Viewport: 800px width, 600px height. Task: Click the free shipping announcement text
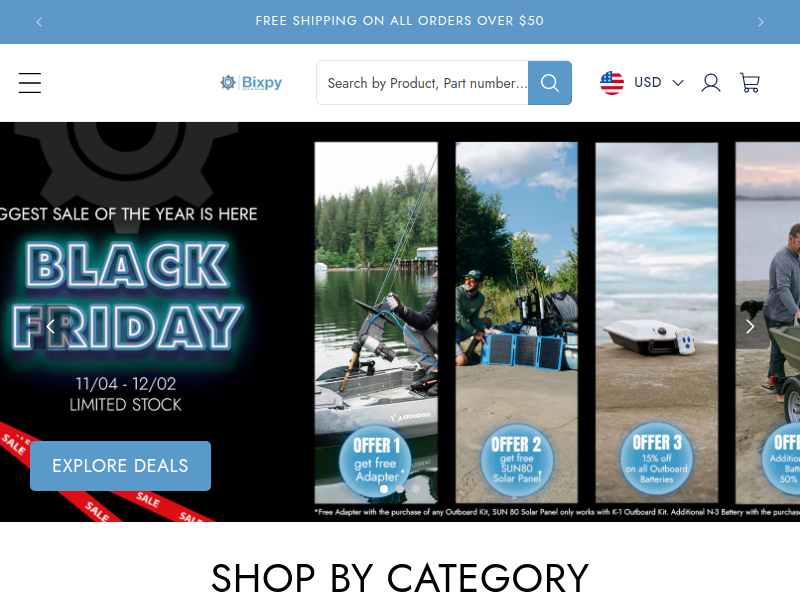point(399,21)
